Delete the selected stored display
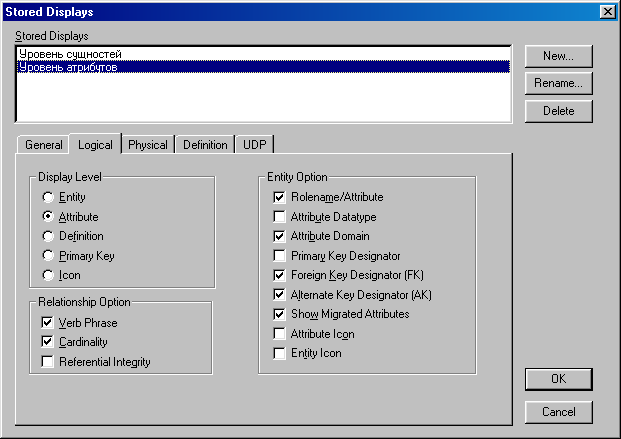 coord(558,111)
